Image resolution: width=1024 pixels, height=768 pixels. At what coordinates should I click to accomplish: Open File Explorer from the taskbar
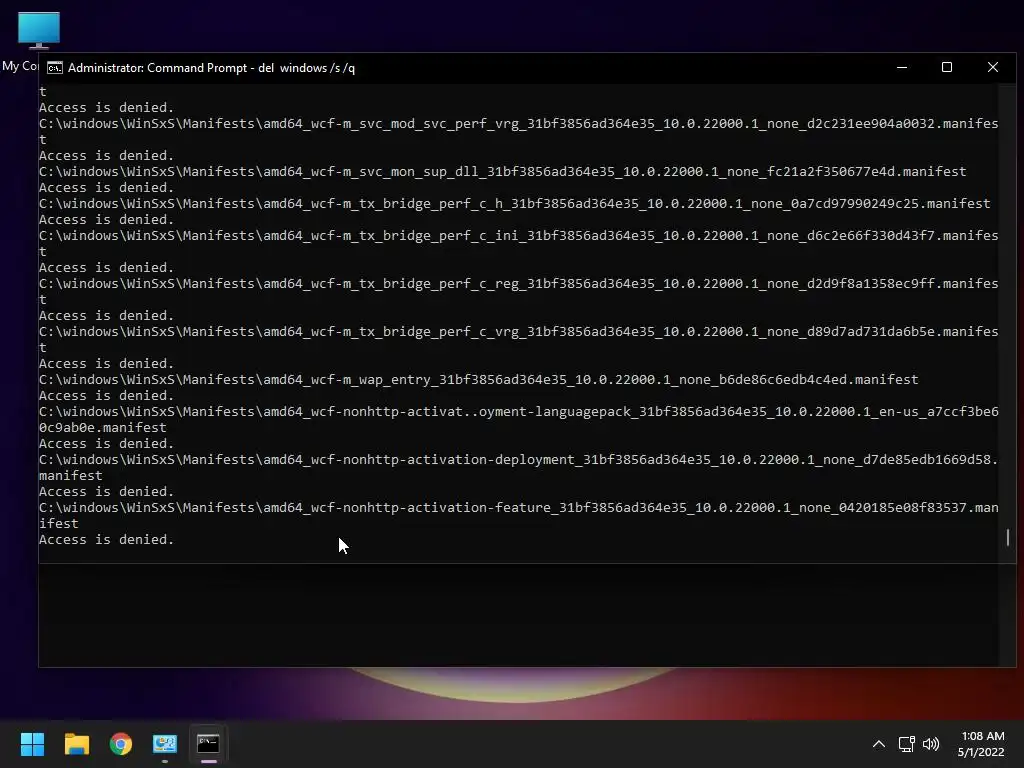[76, 744]
